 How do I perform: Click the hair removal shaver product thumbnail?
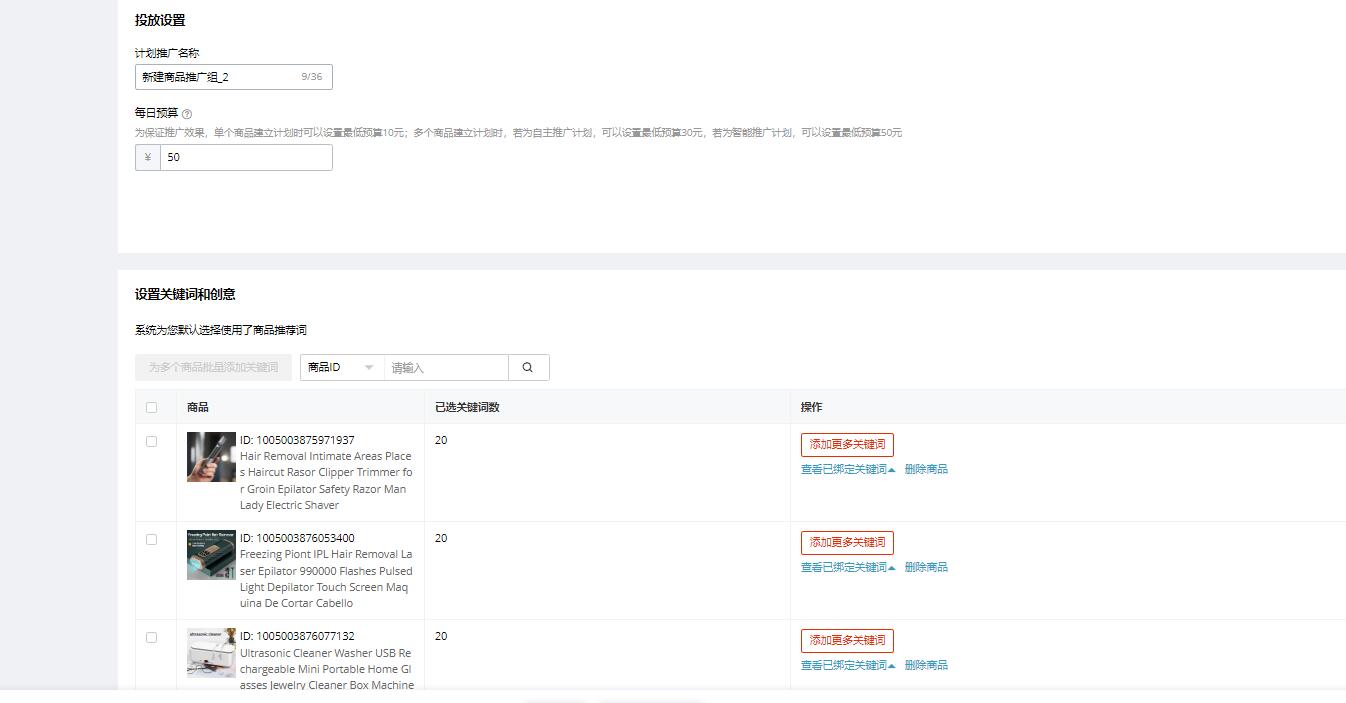[x=210, y=457]
